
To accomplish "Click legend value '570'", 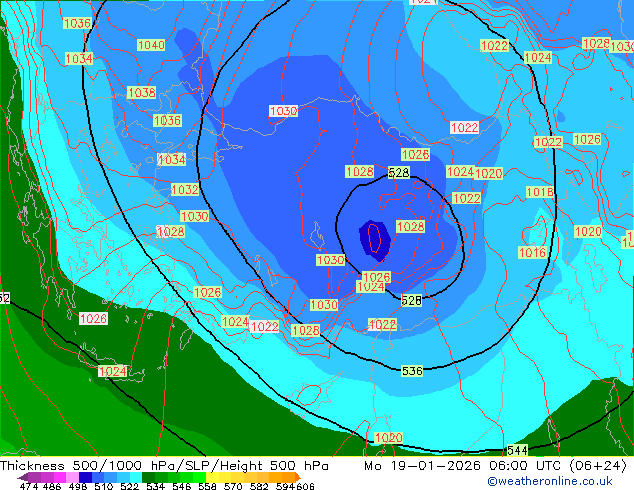I will pyautogui.click(x=233, y=486).
